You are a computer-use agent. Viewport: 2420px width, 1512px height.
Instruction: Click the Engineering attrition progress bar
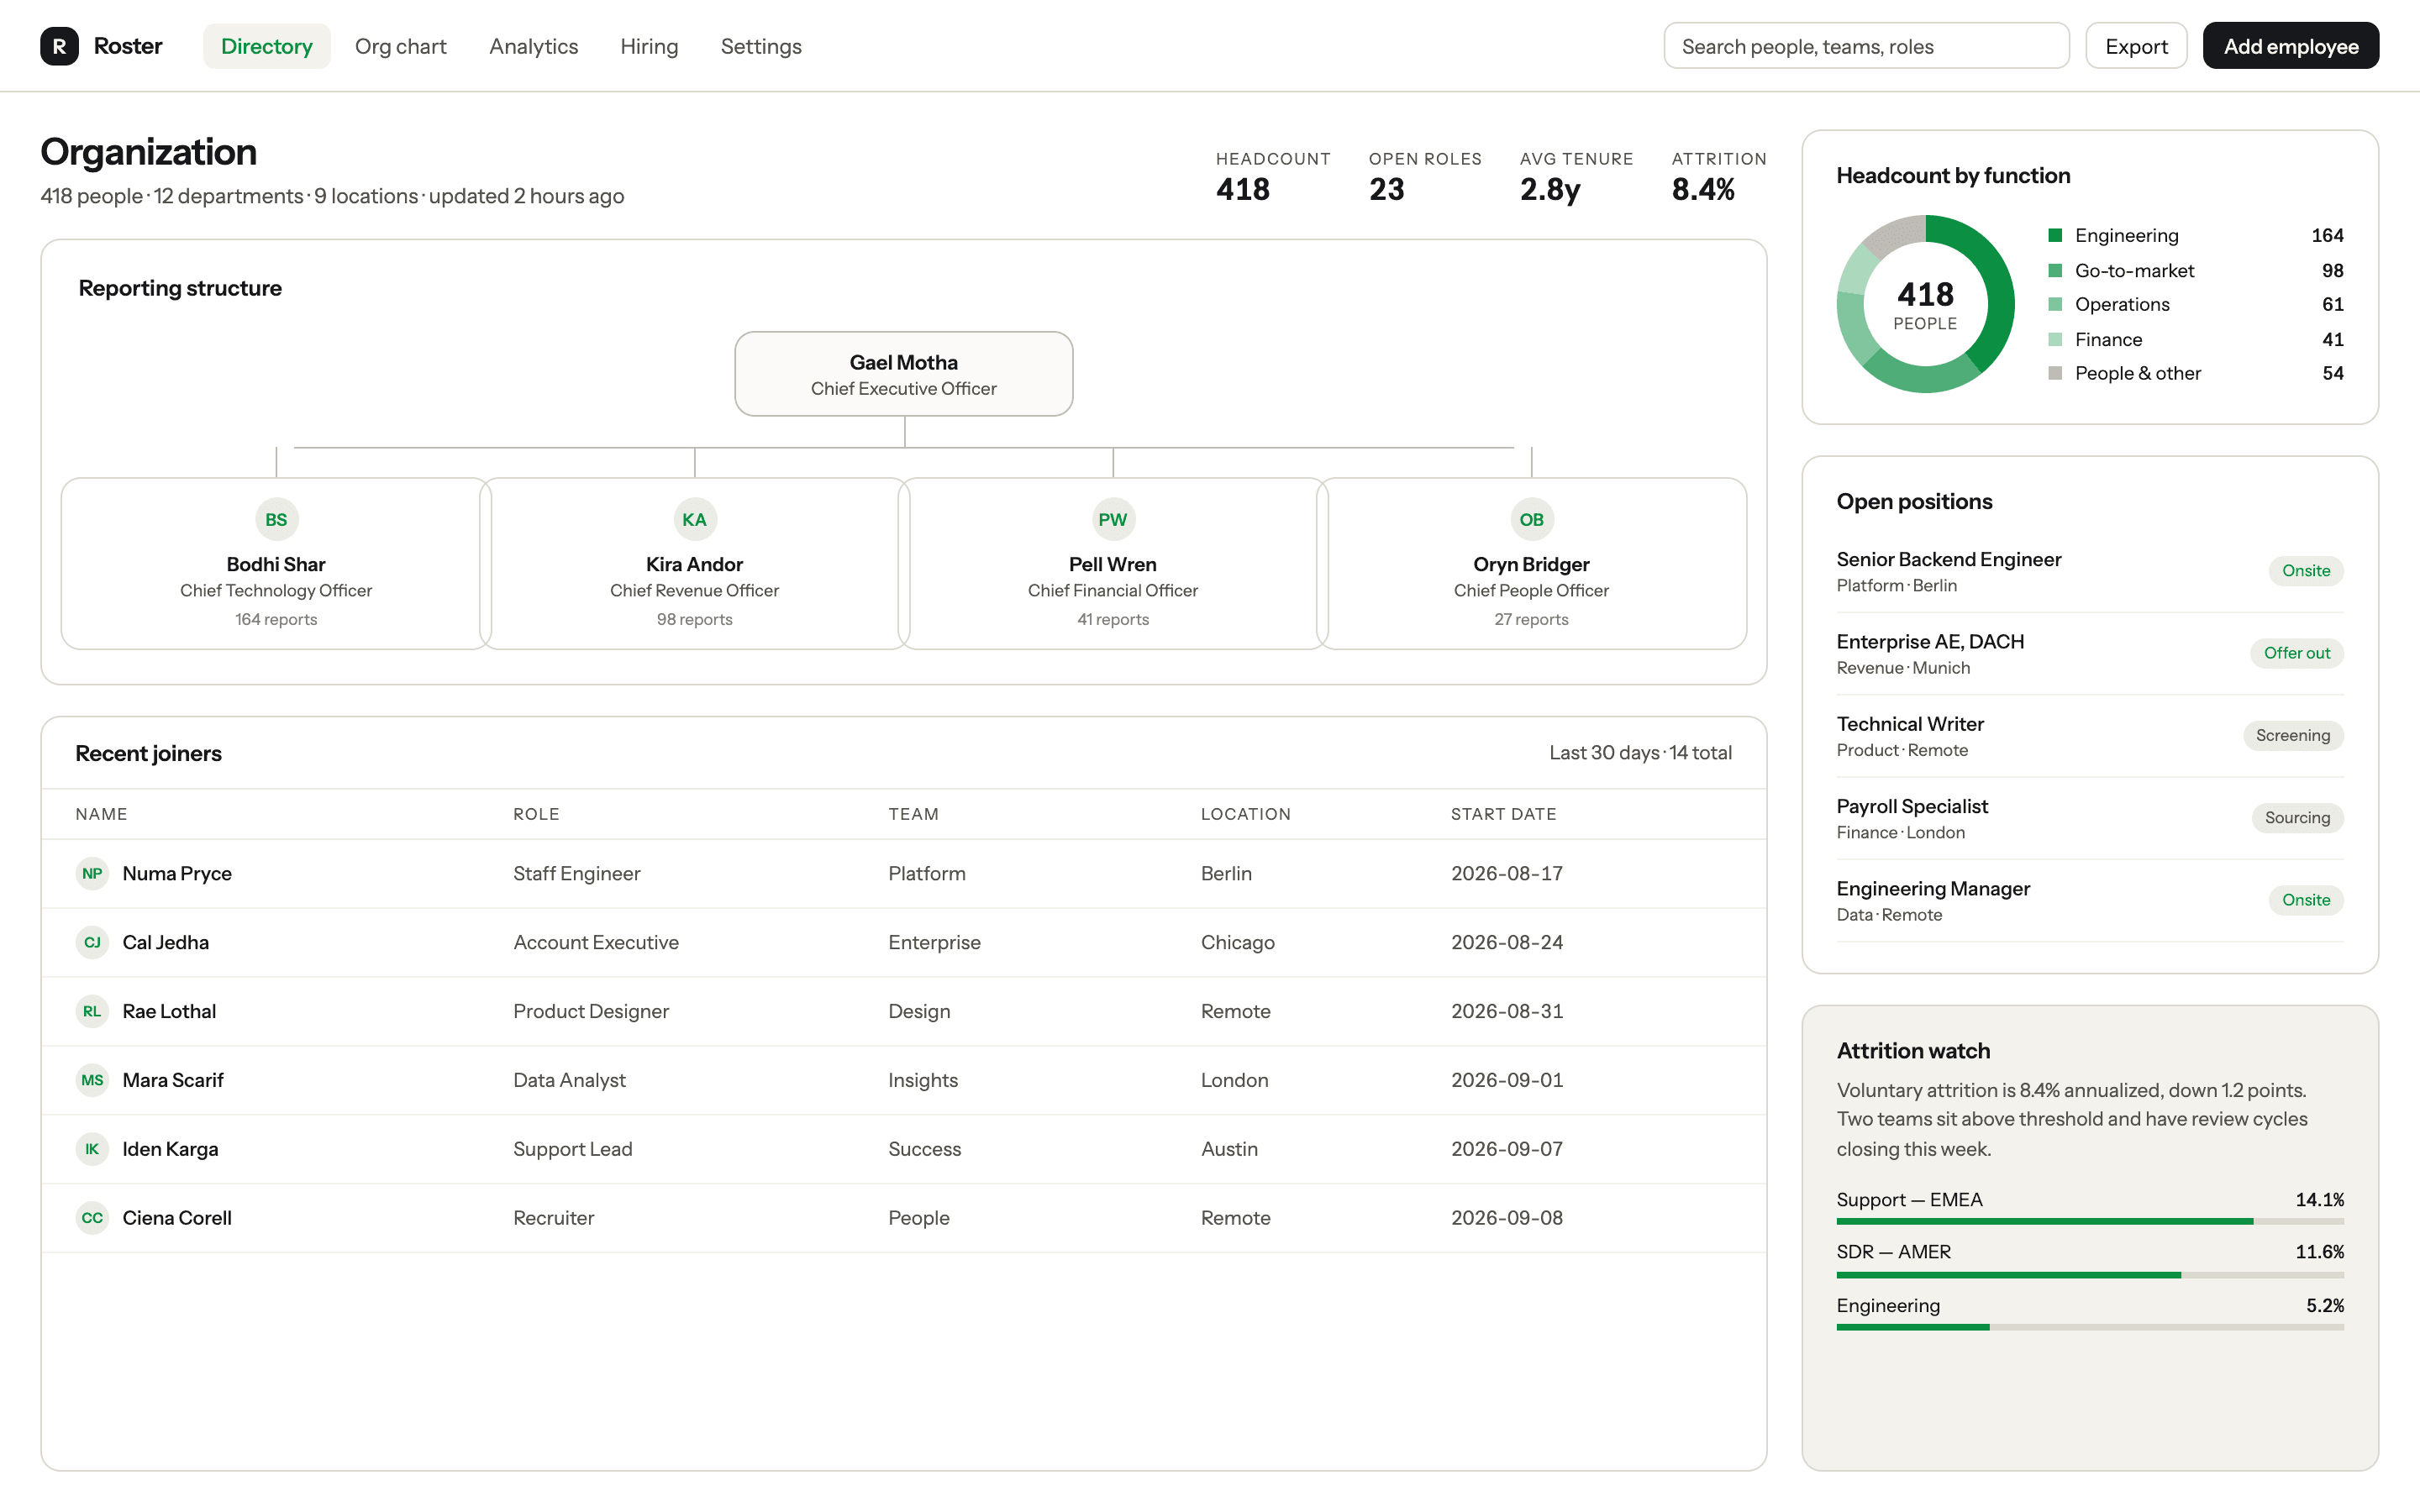tap(2090, 1327)
